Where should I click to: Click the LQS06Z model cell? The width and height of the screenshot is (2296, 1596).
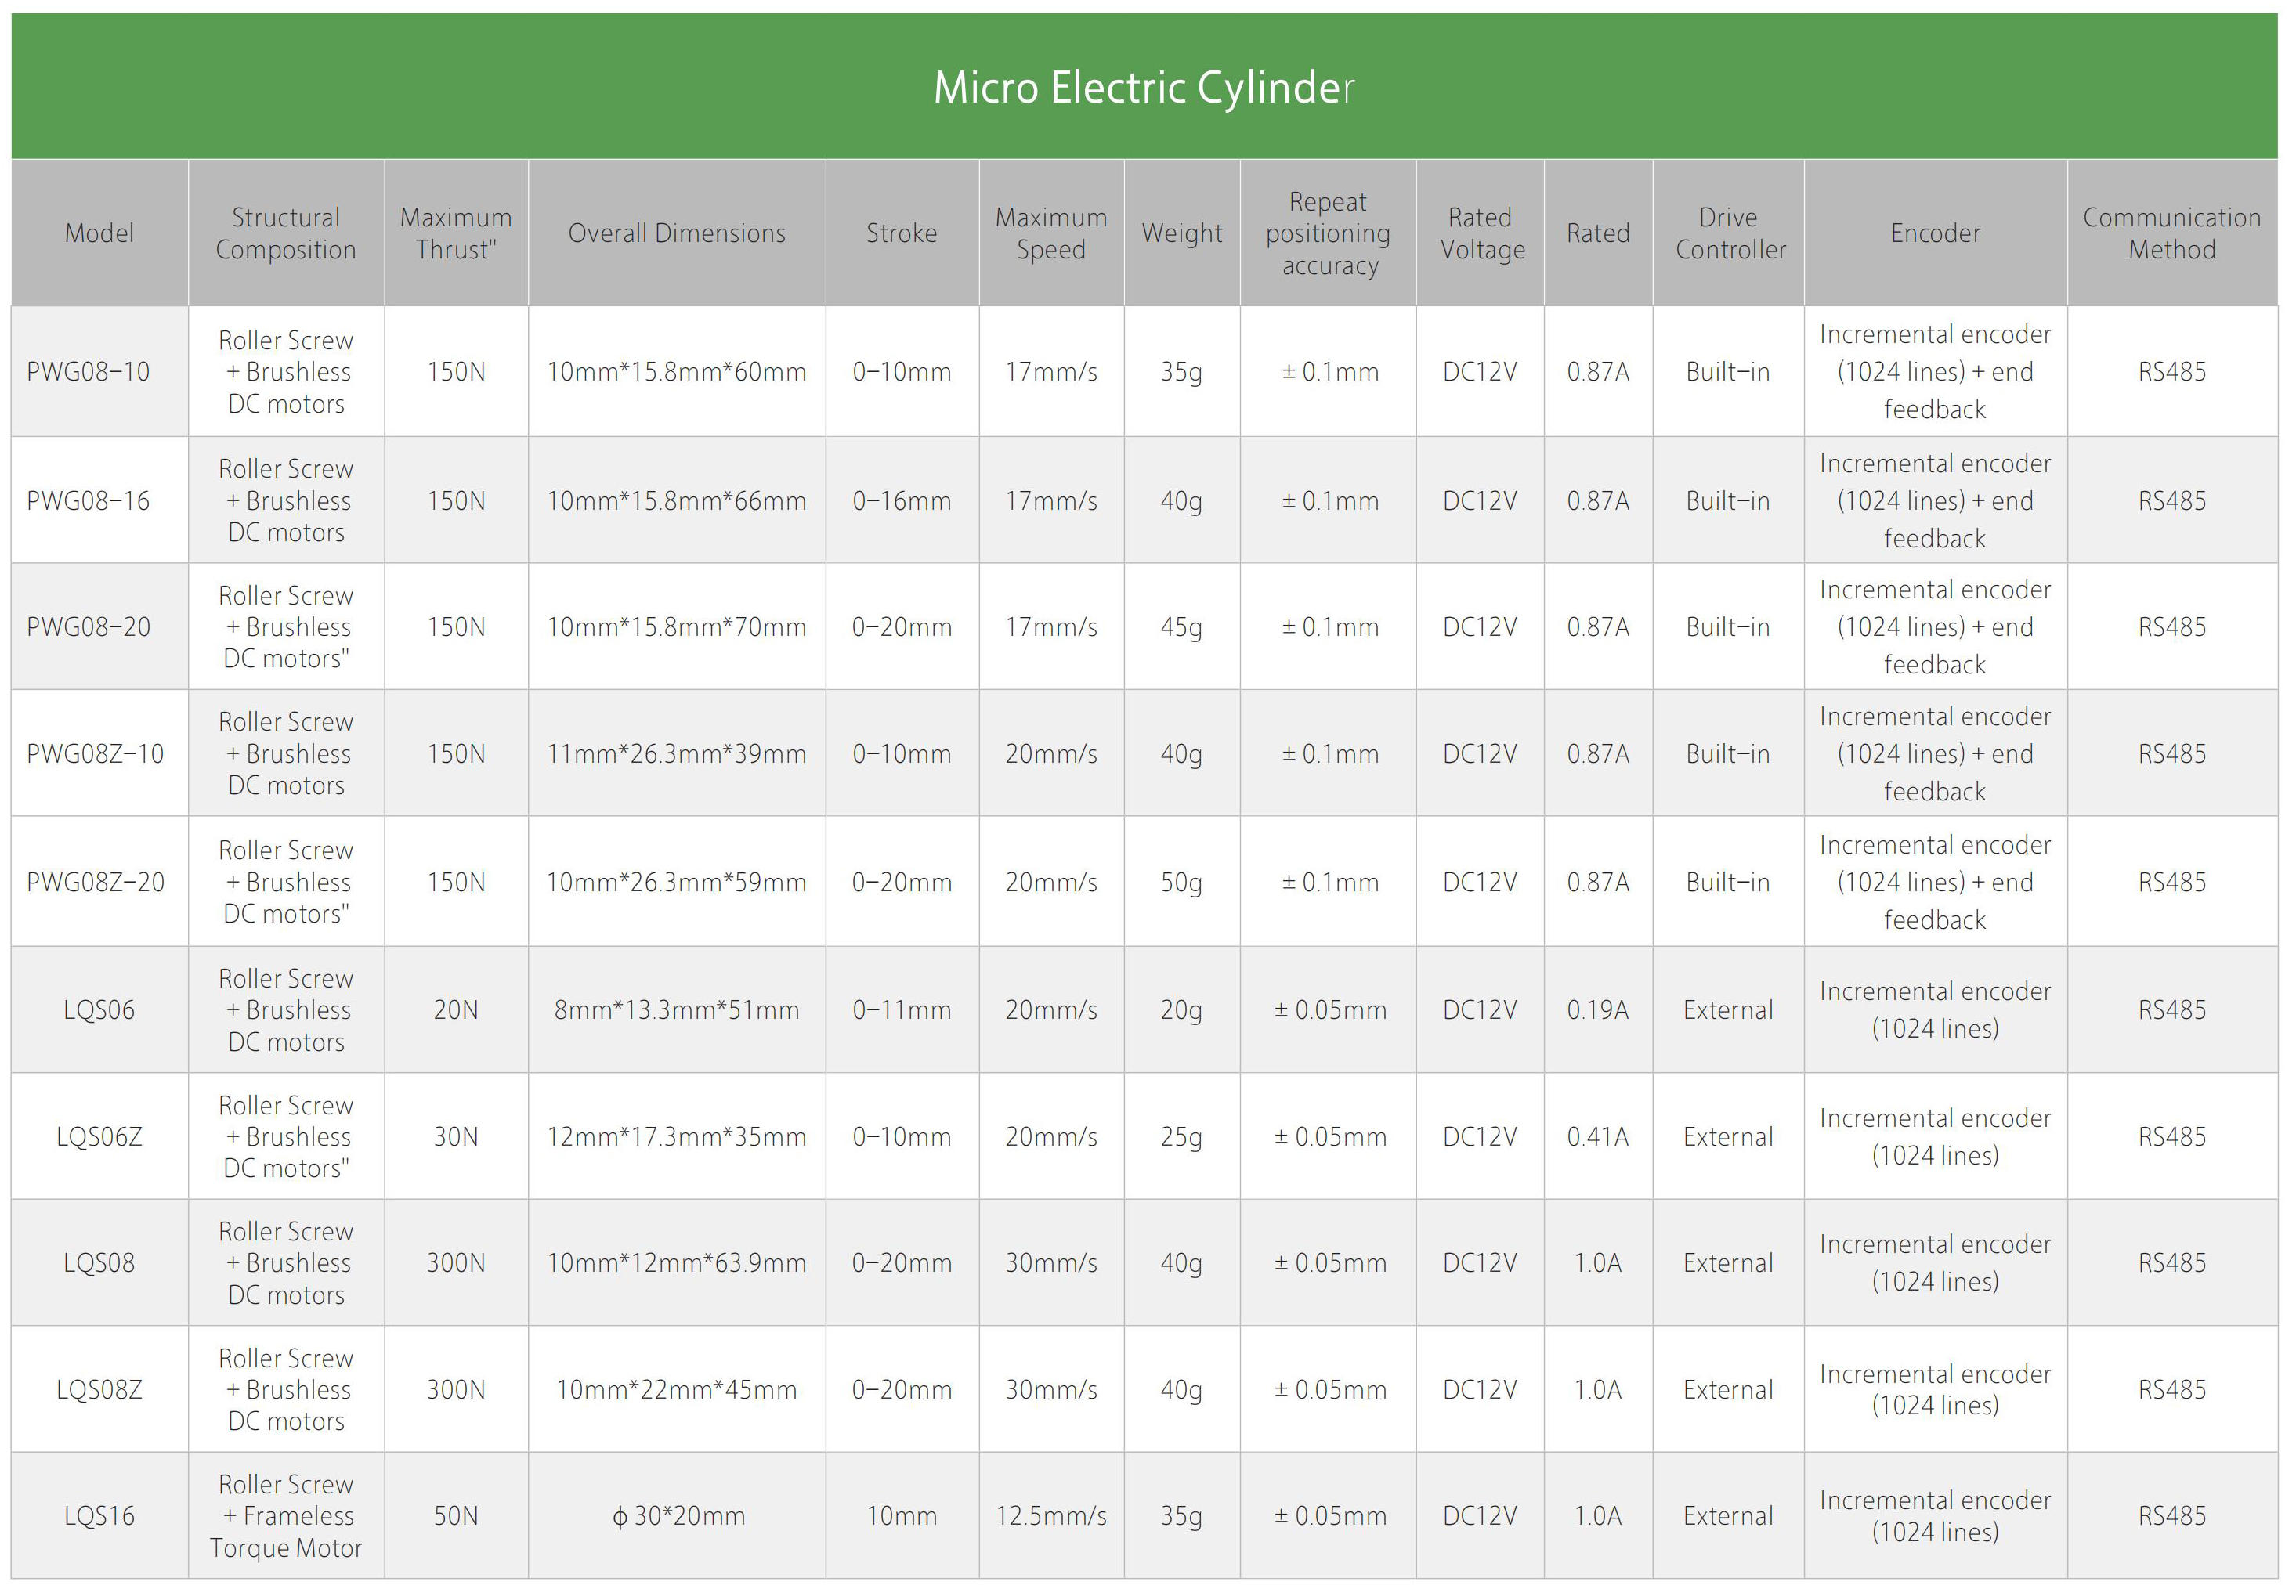(x=99, y=1137)
